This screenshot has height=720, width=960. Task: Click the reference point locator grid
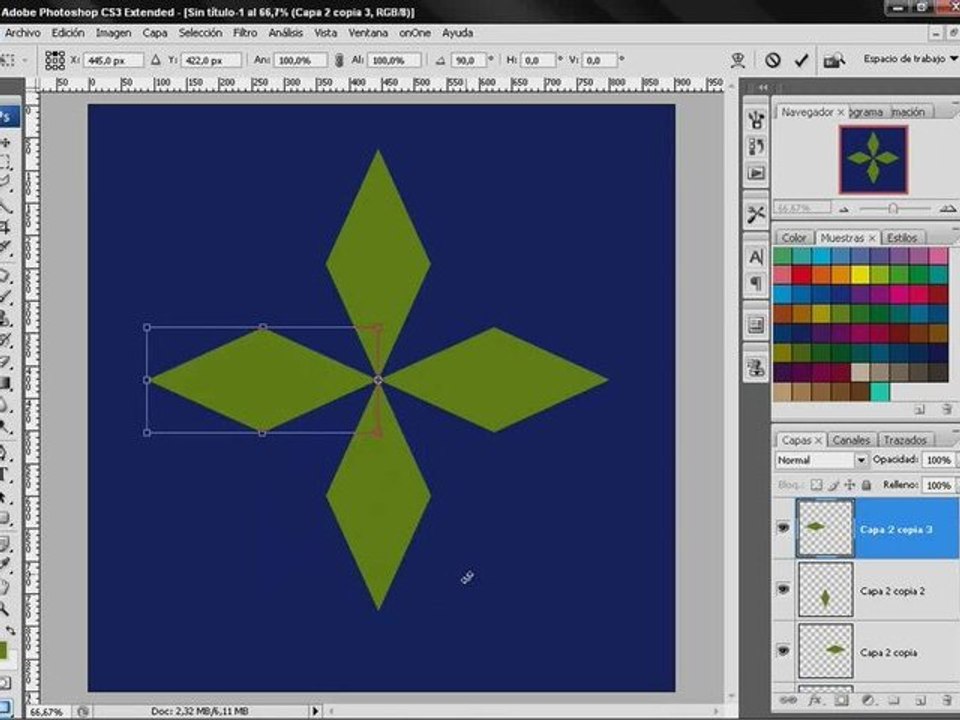coord(55,60)
